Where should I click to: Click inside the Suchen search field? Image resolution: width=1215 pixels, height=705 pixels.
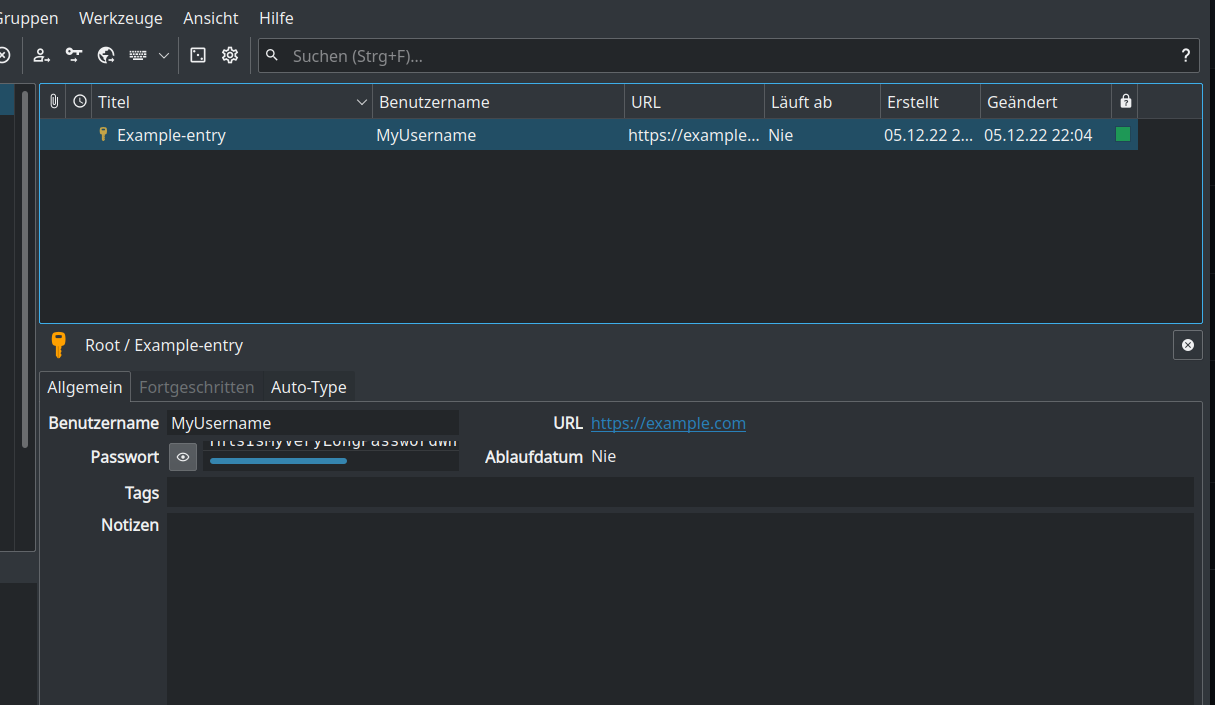click(x=600, y=55)
